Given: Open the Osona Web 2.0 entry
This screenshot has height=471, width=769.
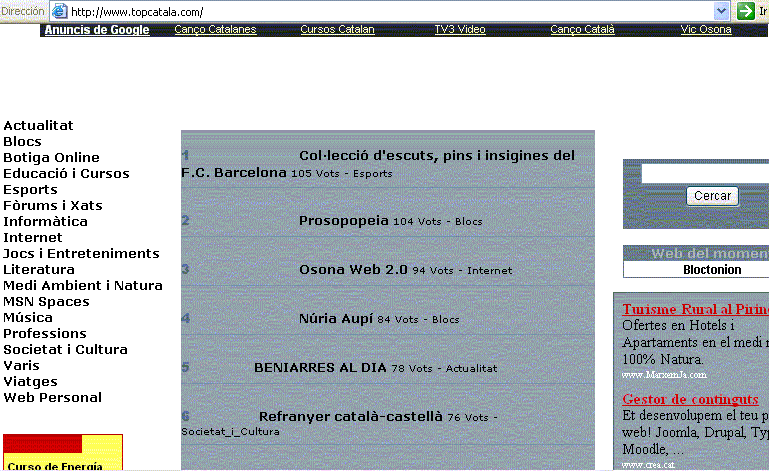Looking at the screenshot, I should tap(353, 270).
